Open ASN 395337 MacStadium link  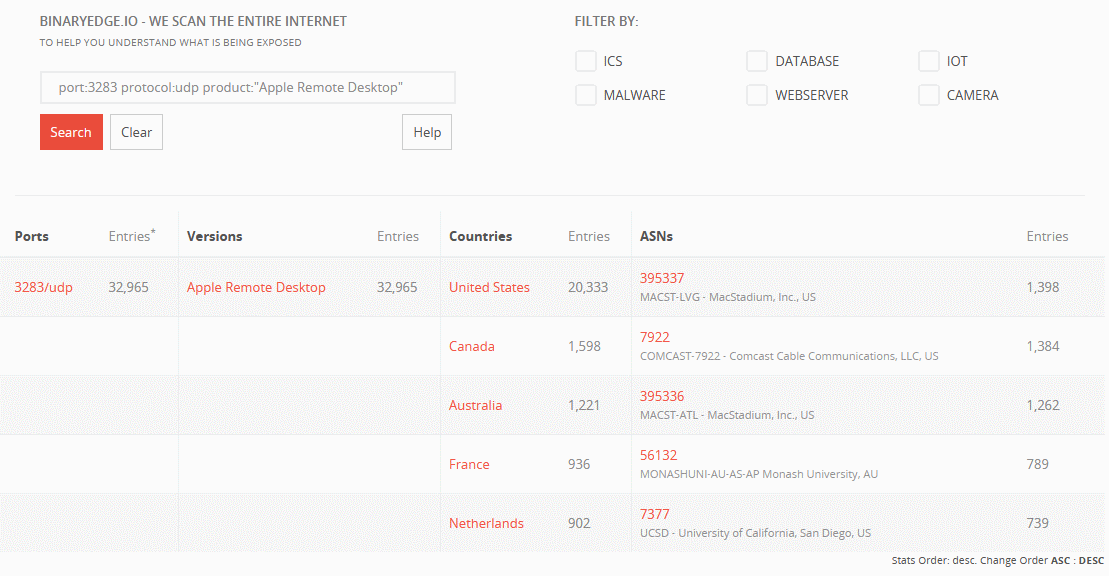point(662,279)
